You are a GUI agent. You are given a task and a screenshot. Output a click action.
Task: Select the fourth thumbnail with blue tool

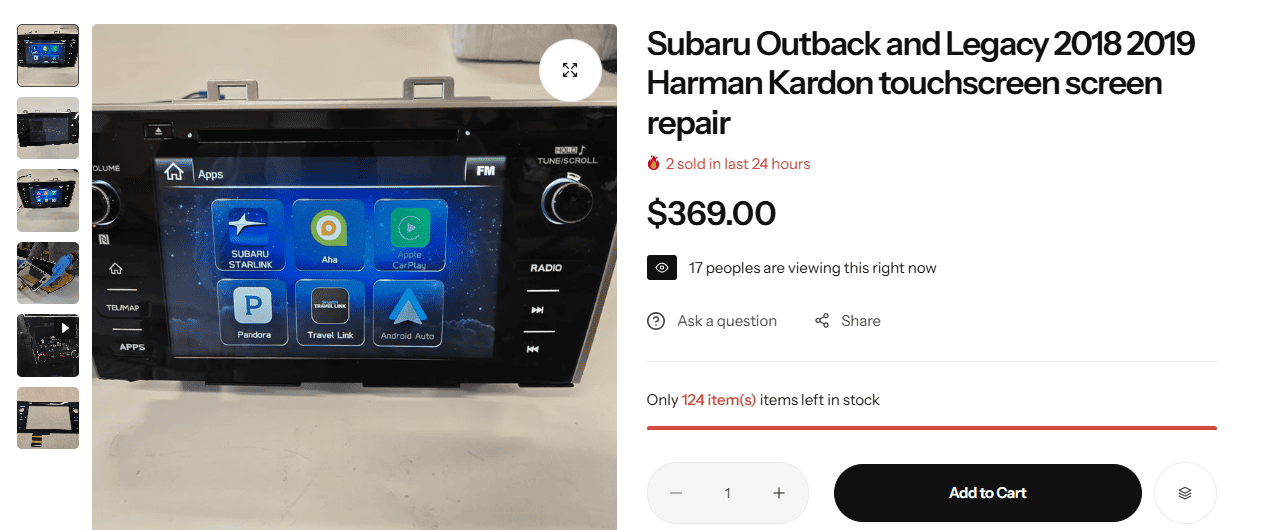tap(48, 273)
